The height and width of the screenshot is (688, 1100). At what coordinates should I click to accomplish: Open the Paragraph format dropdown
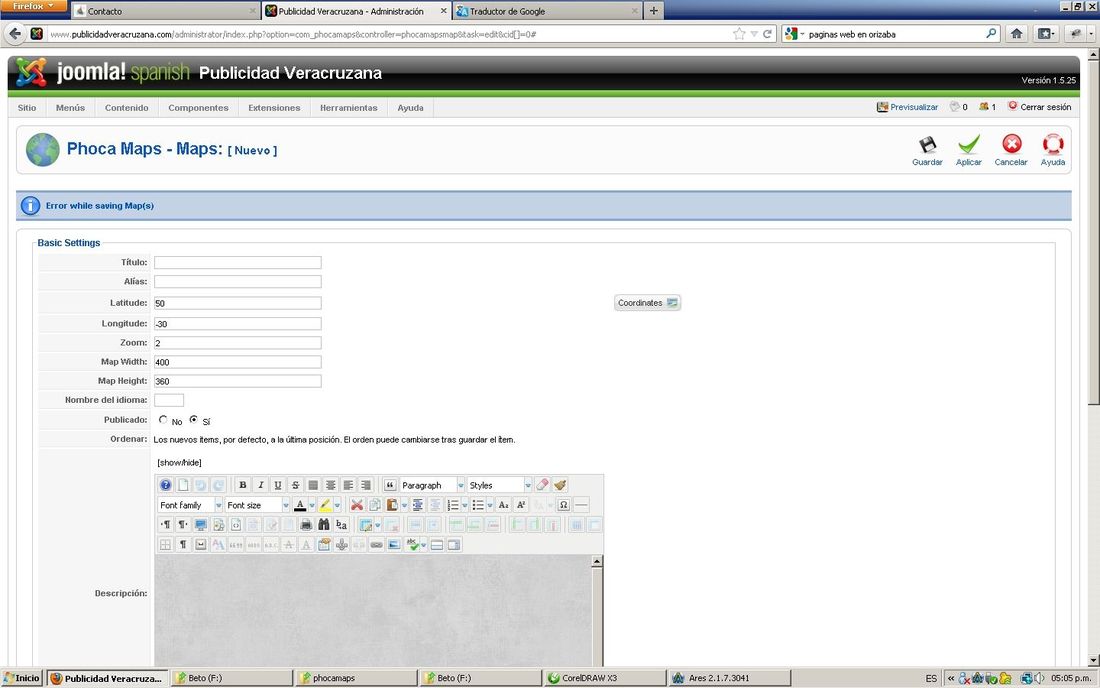(x=432, y=485)
